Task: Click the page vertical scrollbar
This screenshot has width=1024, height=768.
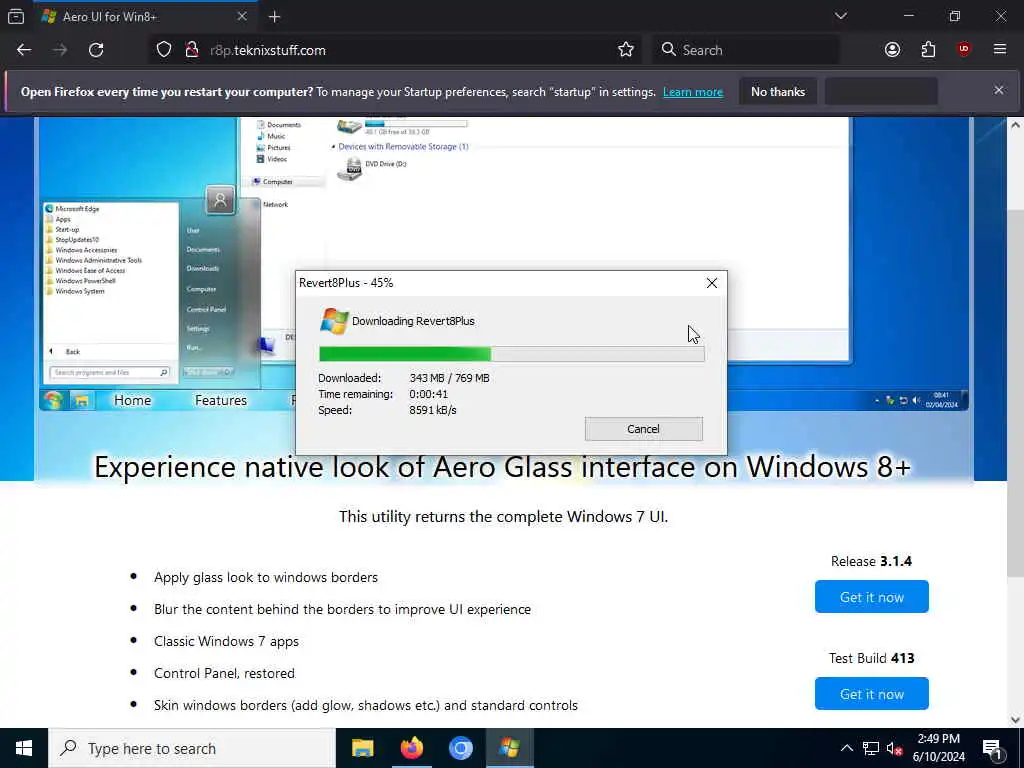Action: coord(1015,394)
